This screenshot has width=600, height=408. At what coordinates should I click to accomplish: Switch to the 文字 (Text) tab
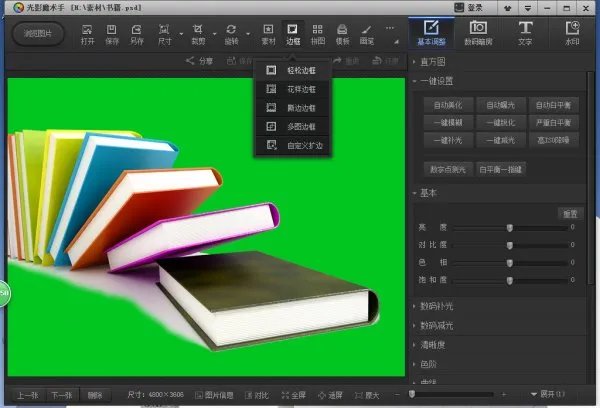coord(525,31)
